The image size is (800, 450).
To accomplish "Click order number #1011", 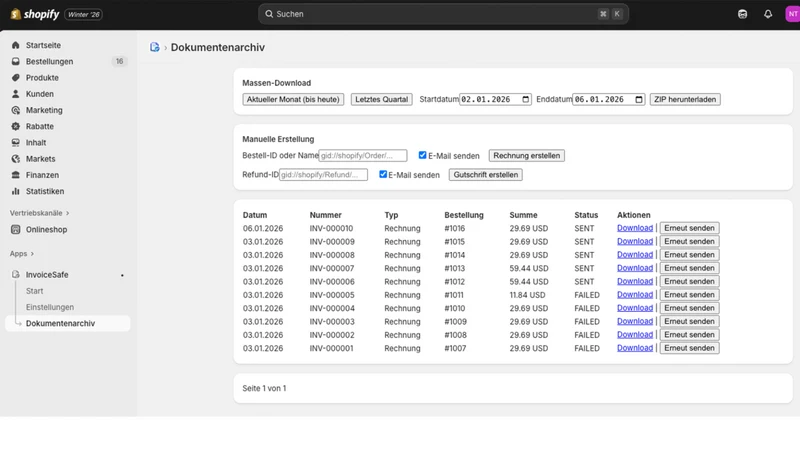I will (454, 295).
